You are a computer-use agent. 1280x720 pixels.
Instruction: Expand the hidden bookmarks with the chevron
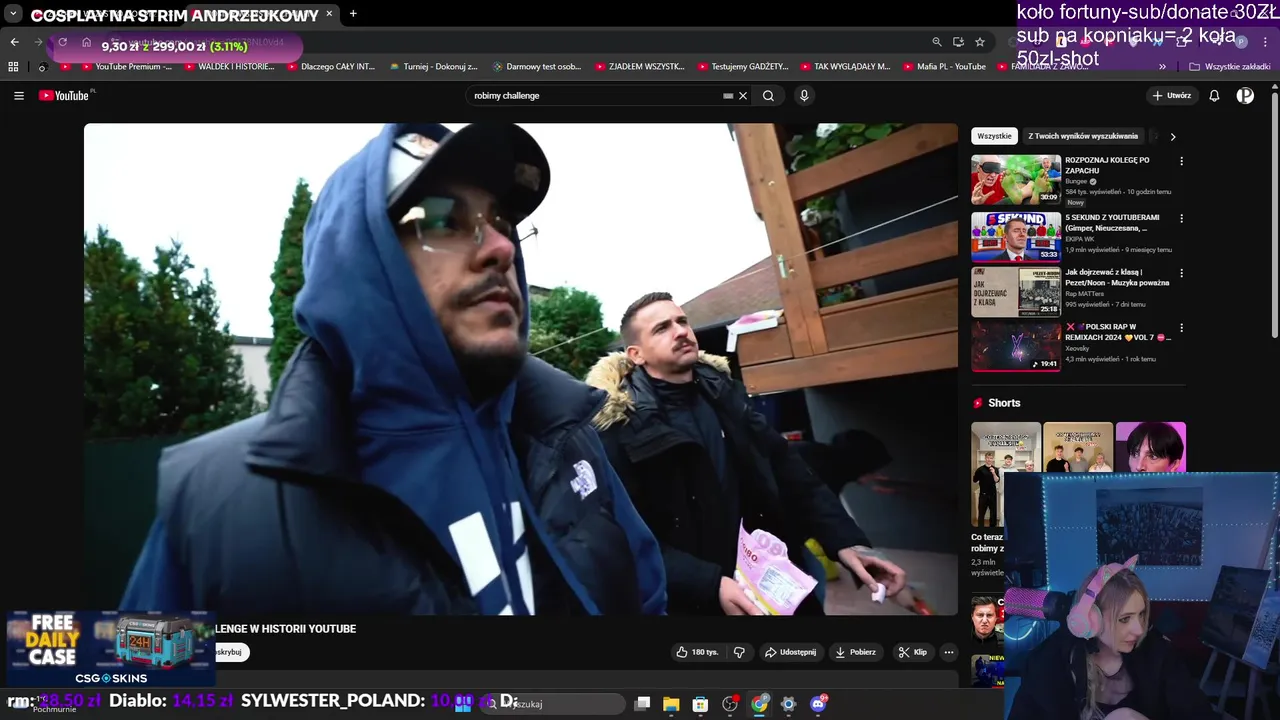[x=1162, y=67]
